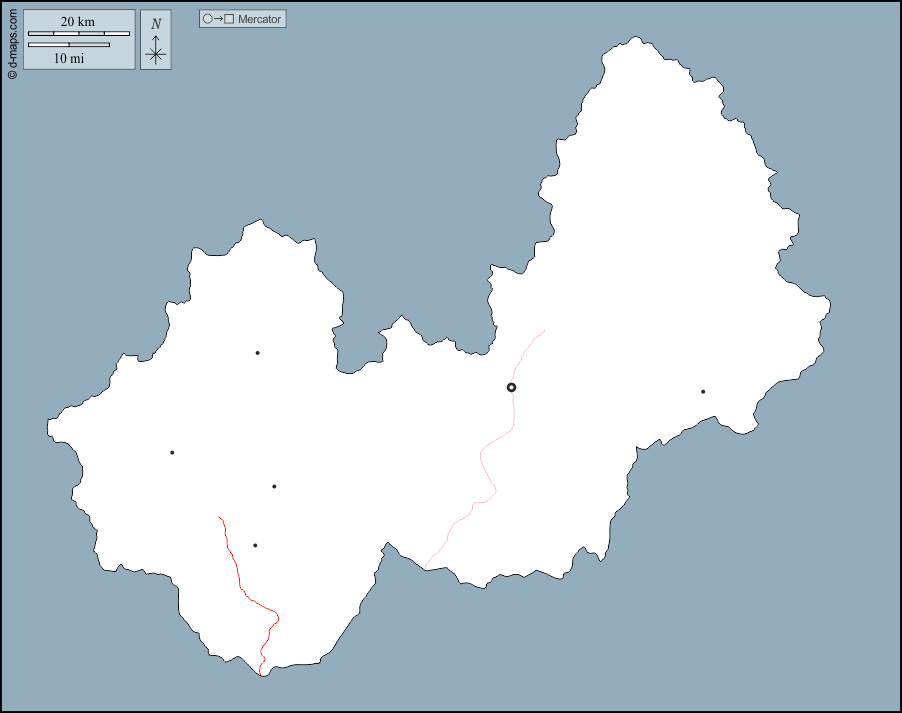Open the d-maps.com copyright link
902x713 pixels.
pyautogui.click(x=12, y=40)
